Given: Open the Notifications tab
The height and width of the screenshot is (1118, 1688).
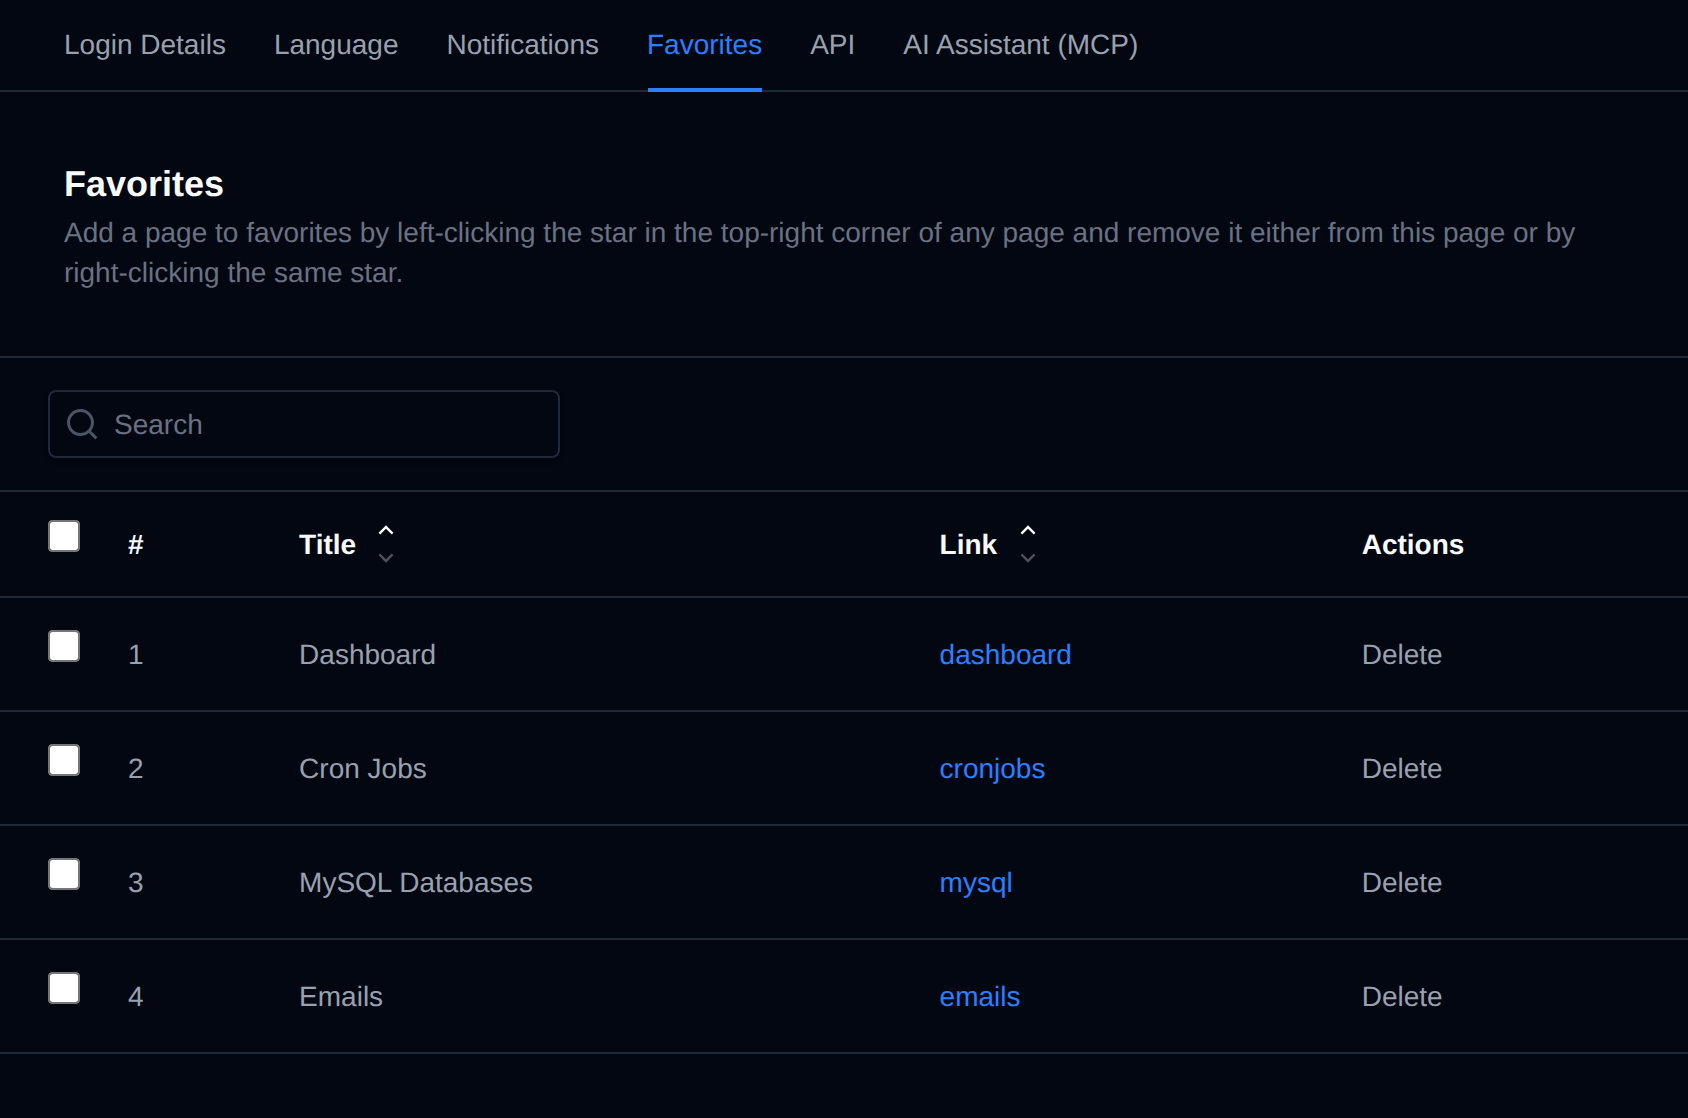Looking at the screenshot, I should (523, 45).
